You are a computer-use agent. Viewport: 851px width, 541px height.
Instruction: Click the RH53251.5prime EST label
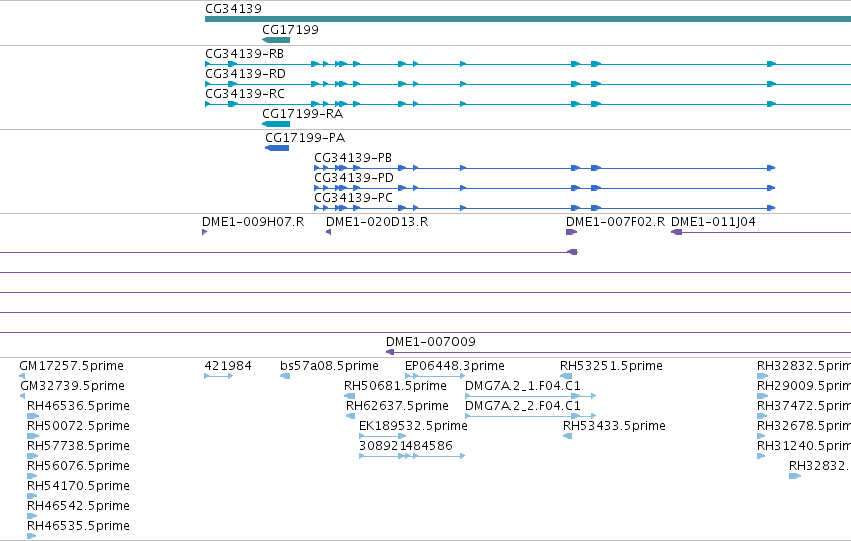[x=611, y=366]
